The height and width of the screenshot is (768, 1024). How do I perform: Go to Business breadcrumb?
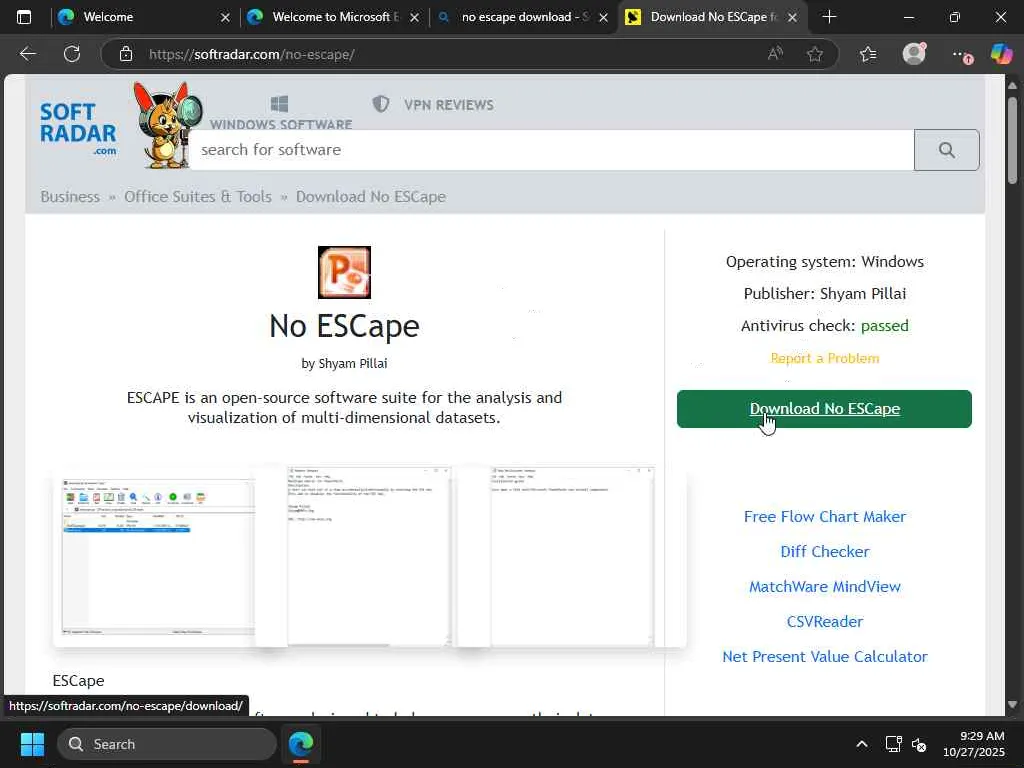point(70,197)
